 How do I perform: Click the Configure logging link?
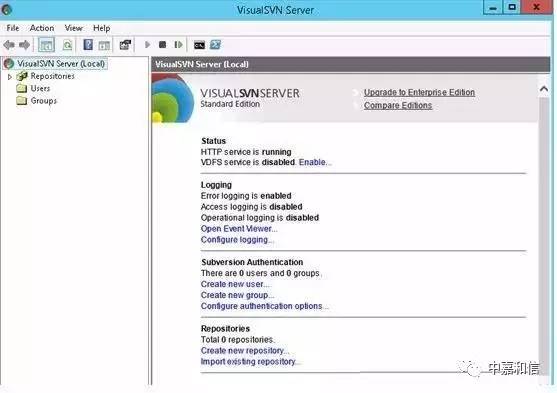pos(237,239)
